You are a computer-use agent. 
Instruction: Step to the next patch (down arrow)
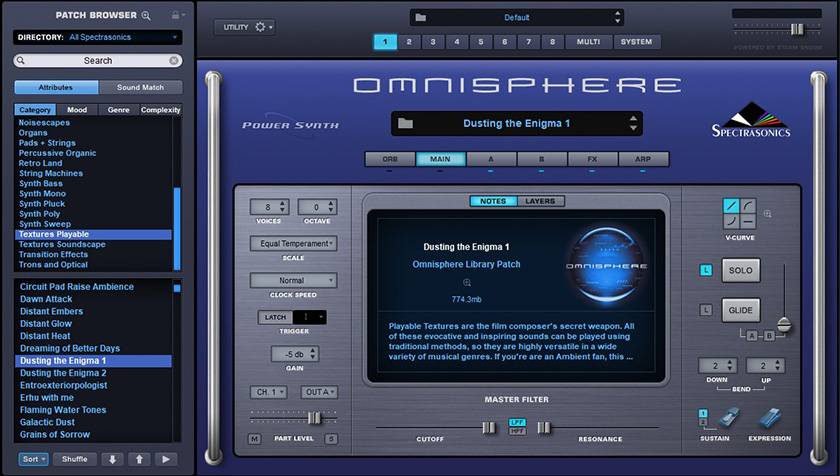point(112,459)
